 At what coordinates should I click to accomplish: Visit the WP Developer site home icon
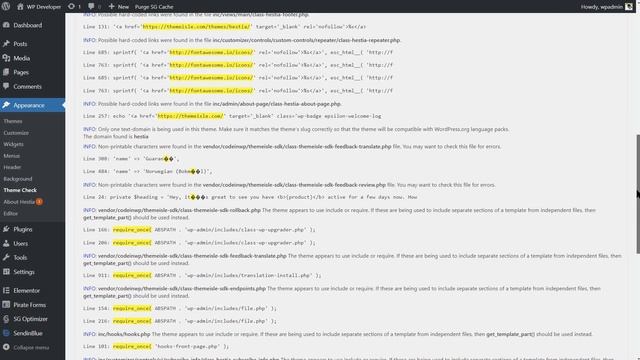coord(20,7)
